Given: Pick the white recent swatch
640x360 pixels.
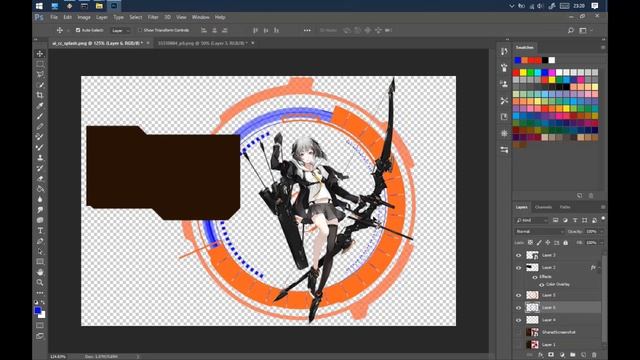Looking at the screenshot, I should coord(552,60).
